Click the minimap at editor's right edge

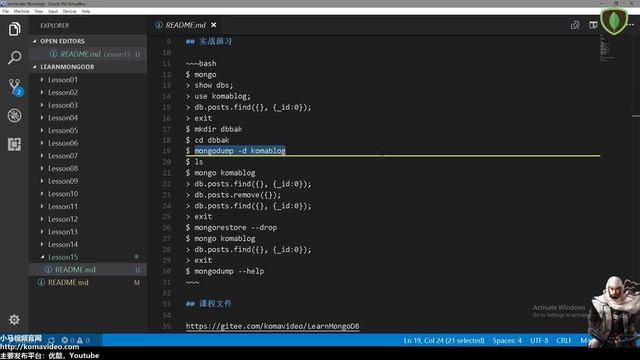pos(607,49)
